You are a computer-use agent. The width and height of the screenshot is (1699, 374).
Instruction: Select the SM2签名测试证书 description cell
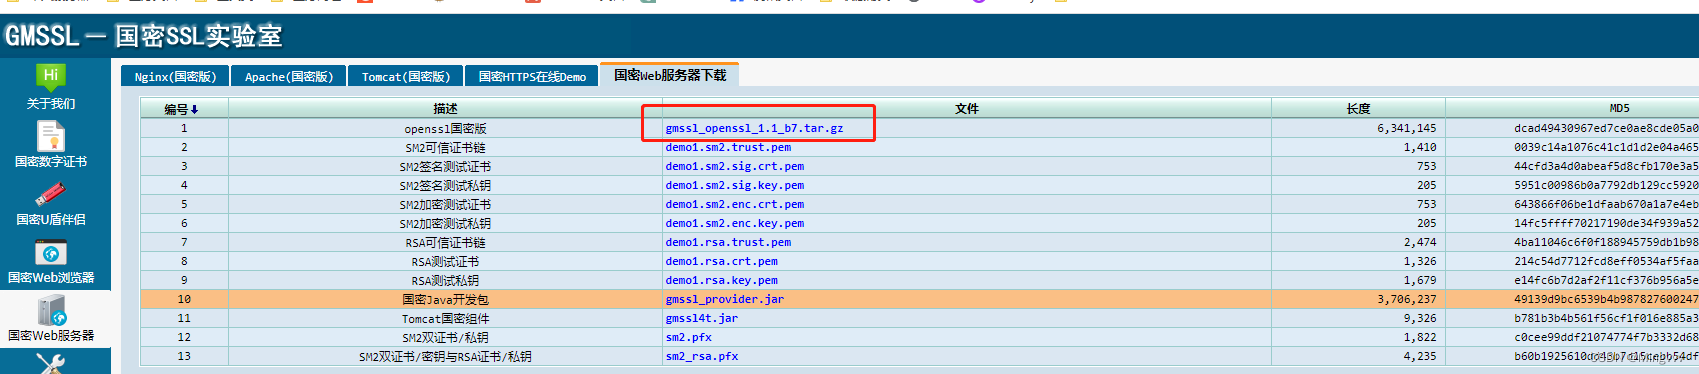click(x=445, y=167)
